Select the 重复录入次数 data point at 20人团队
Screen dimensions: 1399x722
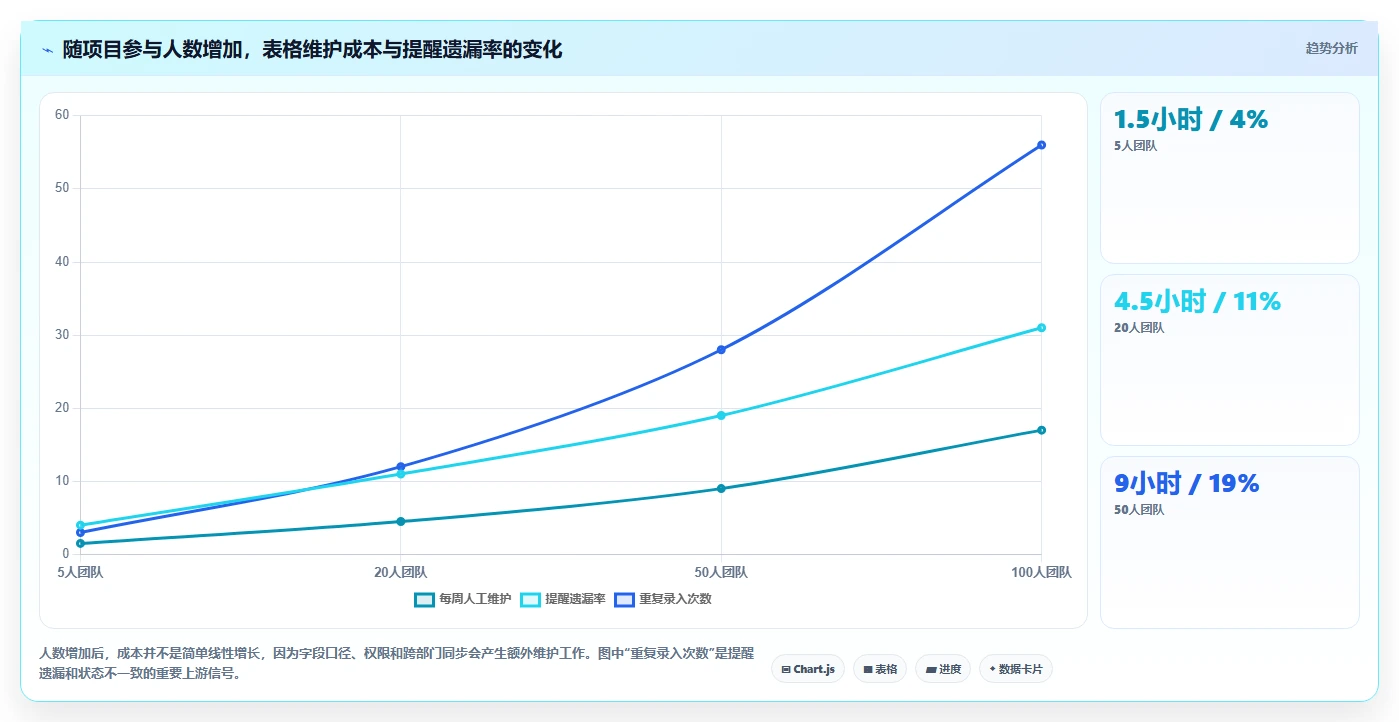click(x=401, y=466)
